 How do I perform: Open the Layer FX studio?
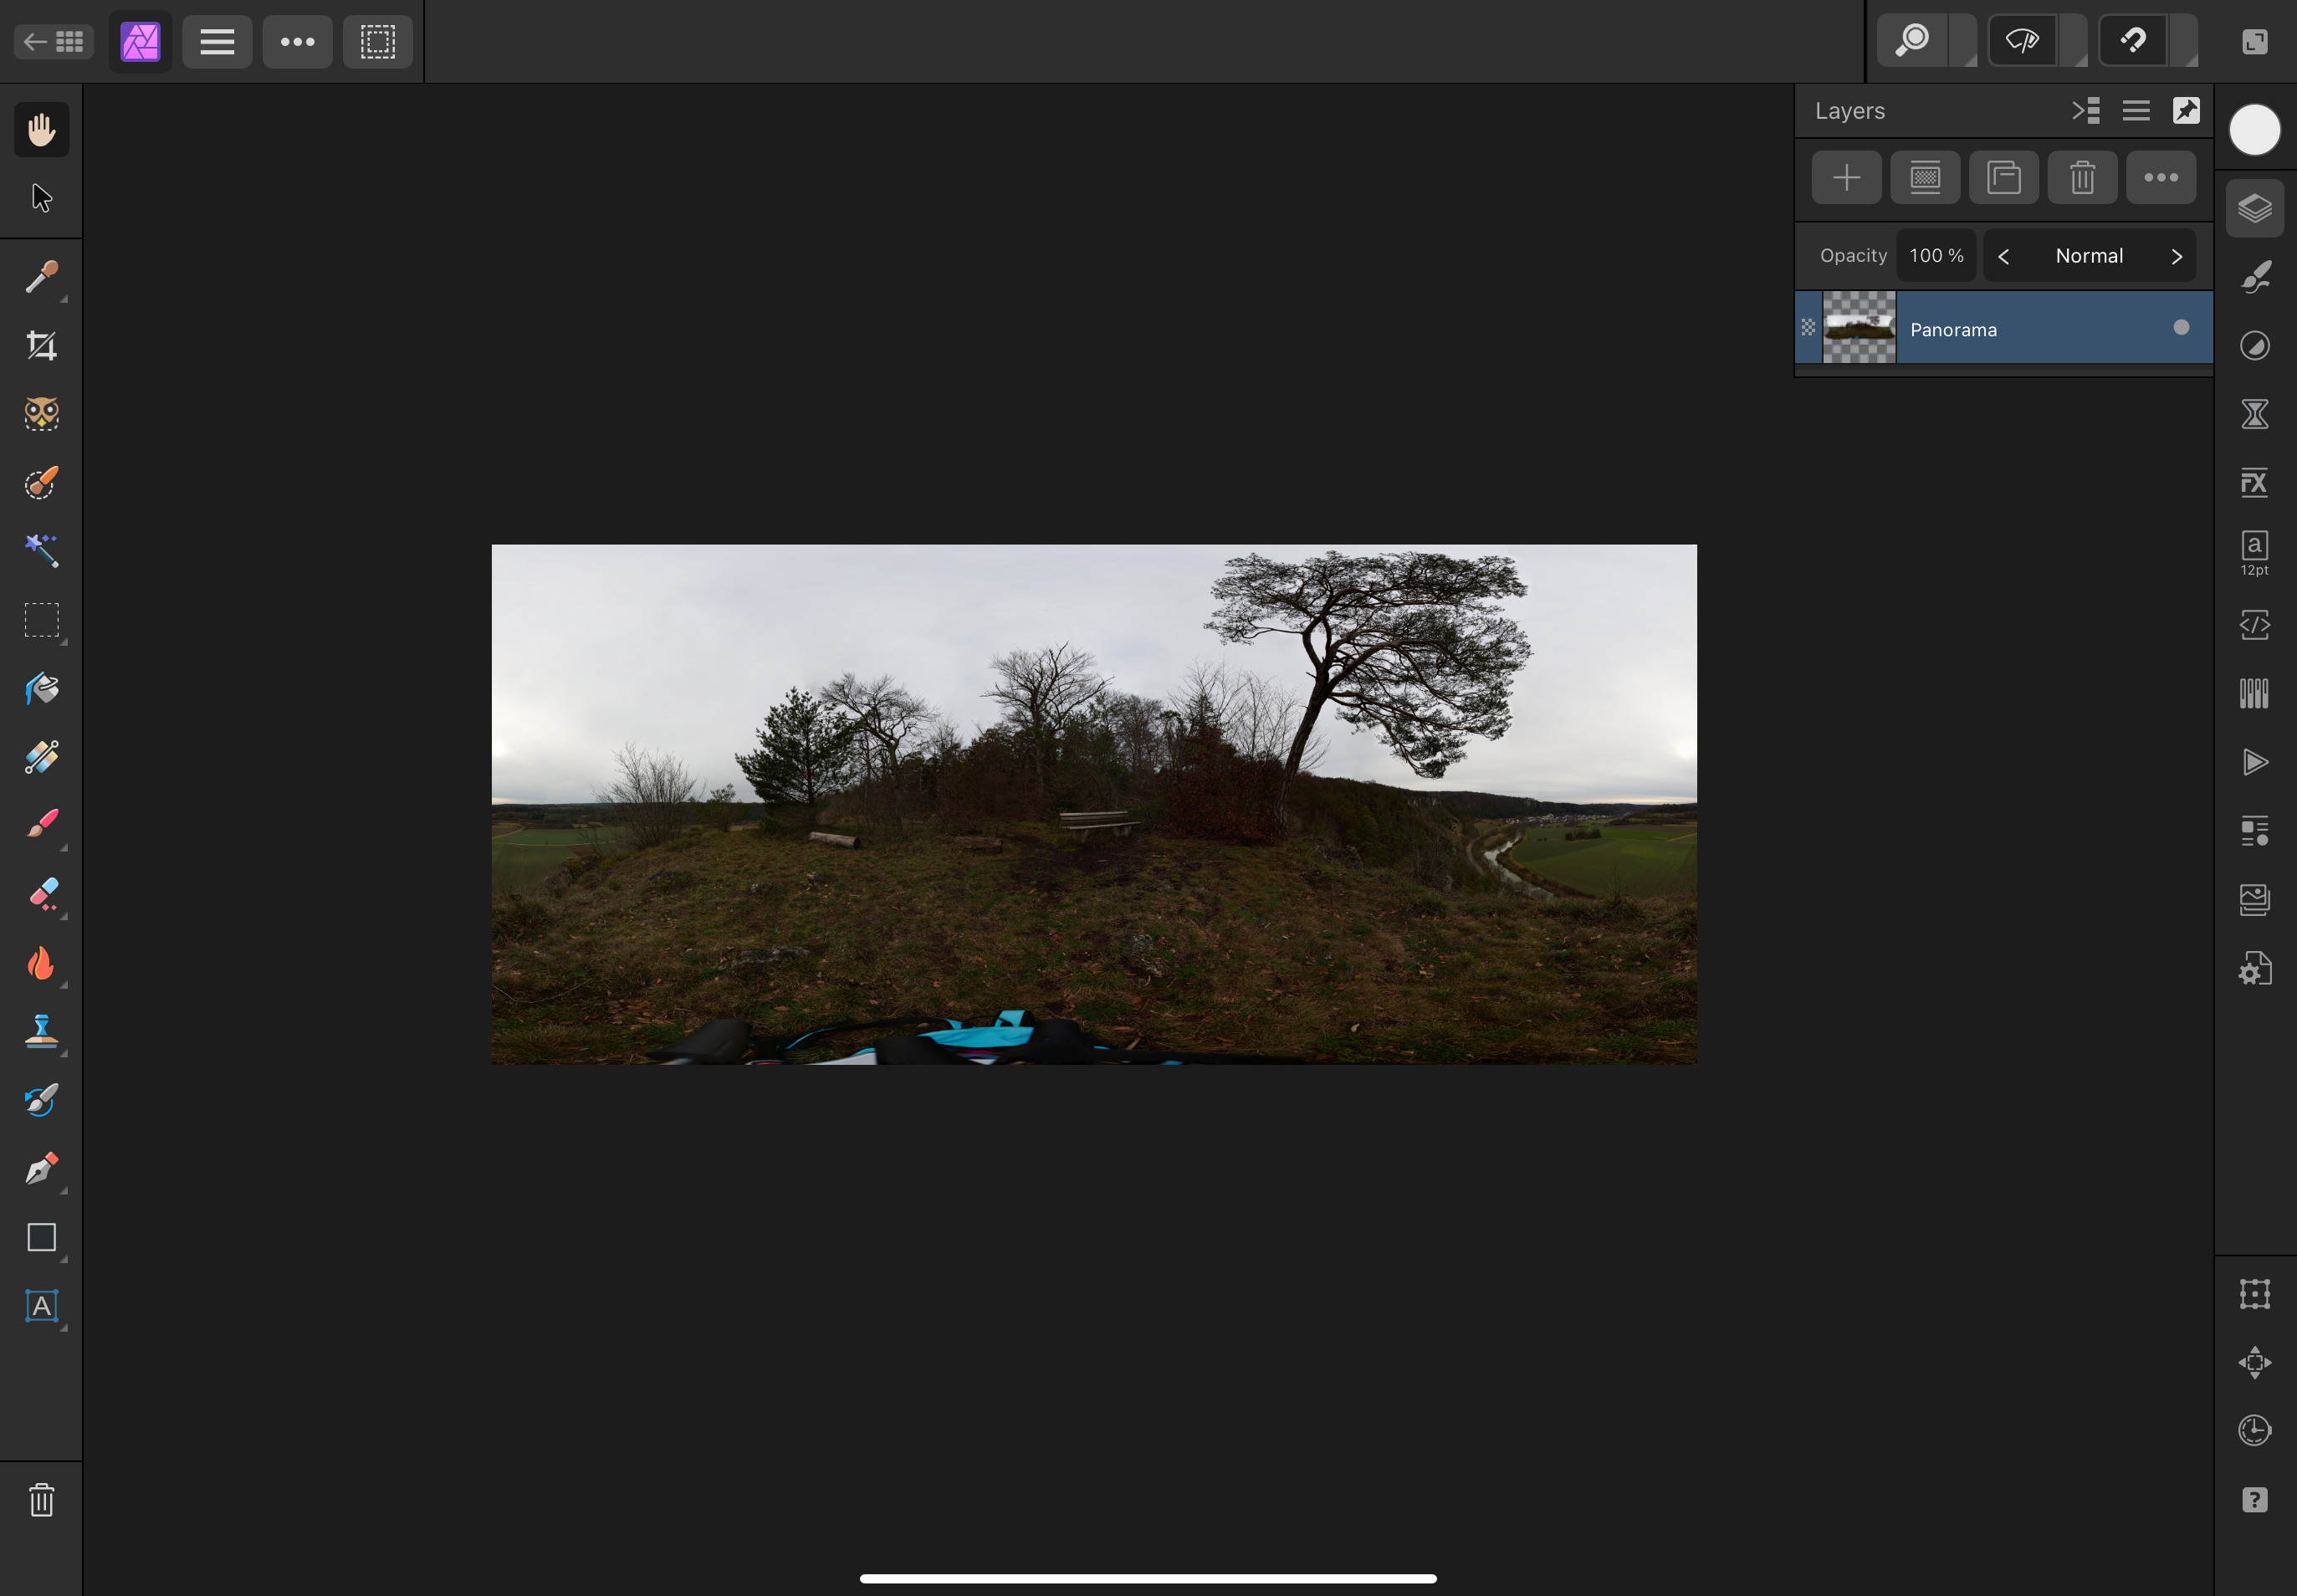coord(2254,483)
